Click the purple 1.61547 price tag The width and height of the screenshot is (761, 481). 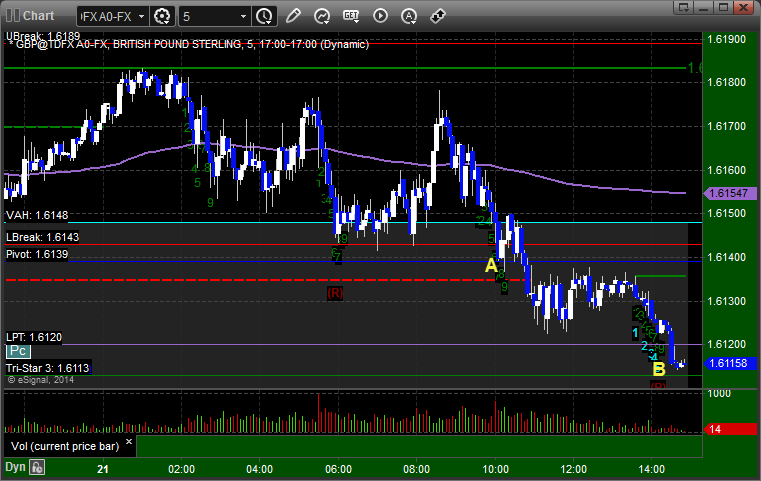pyautogui.click(x=730, y=193)
